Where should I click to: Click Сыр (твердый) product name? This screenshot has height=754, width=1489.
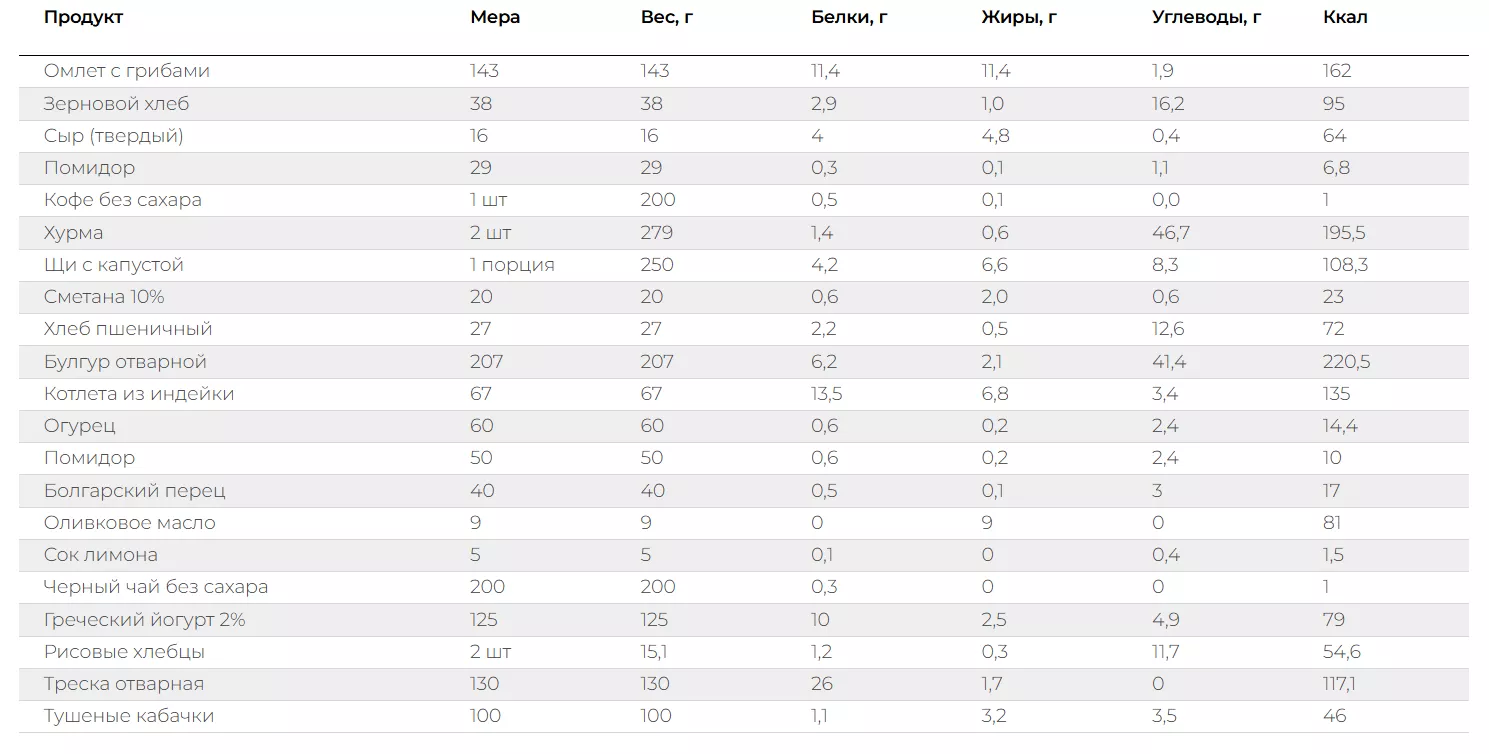tap(114, 136)
